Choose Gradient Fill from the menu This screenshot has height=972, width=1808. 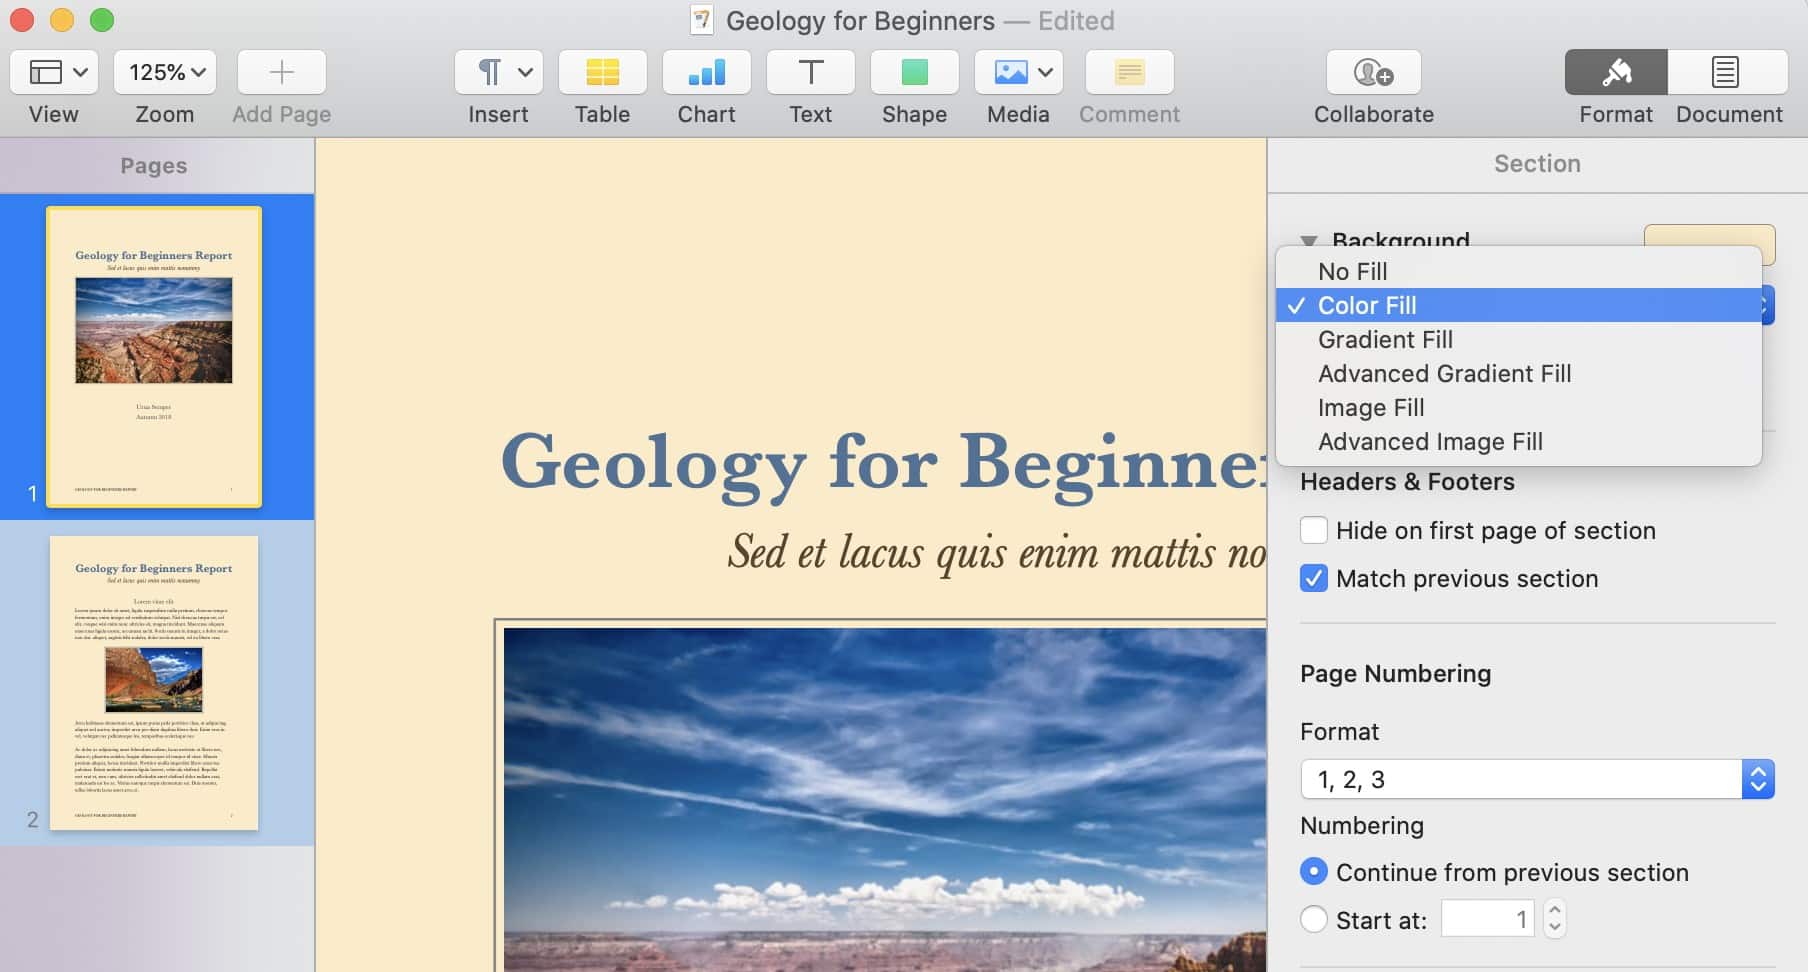coord(1385,340)
